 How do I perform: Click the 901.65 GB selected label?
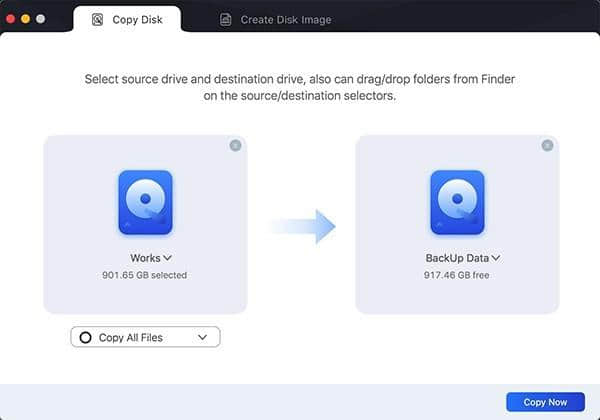click(x=145, y=275)
